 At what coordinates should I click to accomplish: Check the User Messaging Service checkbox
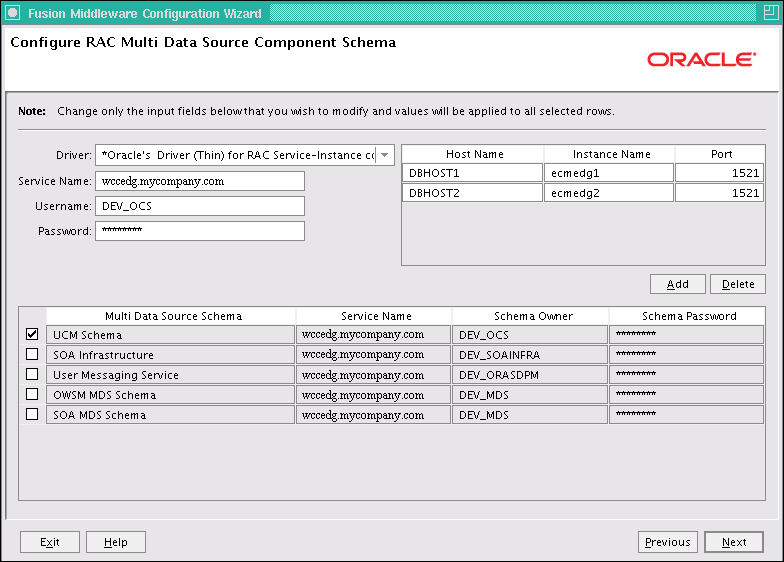(32, 374)
